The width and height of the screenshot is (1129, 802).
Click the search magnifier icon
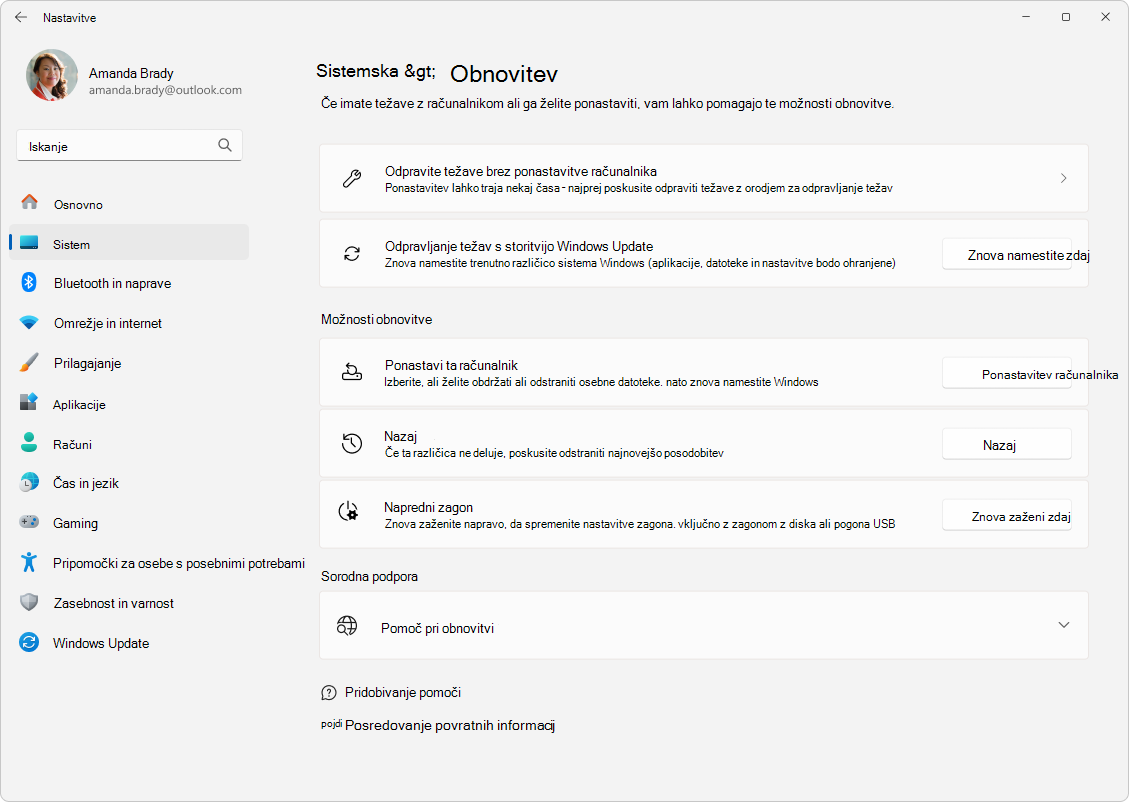pyautogui.click(x=225, y=145)
